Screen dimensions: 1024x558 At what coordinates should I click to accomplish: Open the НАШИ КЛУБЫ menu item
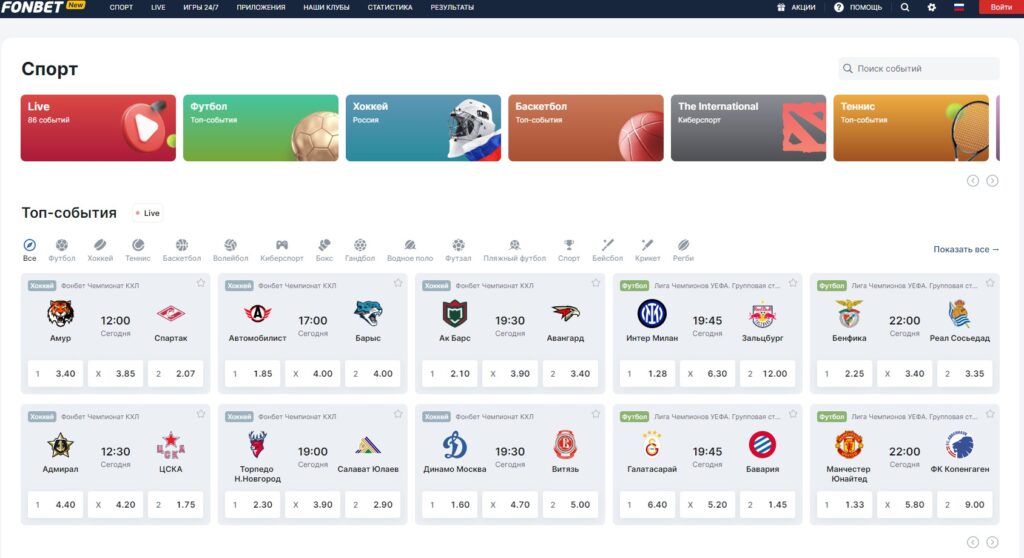327,7
